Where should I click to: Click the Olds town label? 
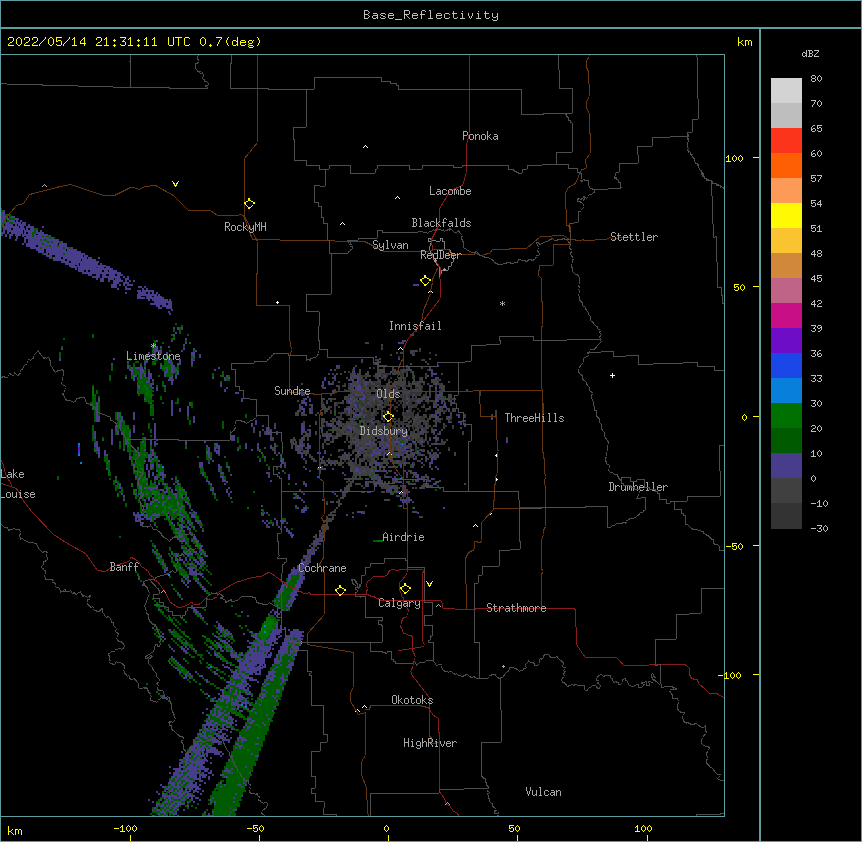point(388,394)
